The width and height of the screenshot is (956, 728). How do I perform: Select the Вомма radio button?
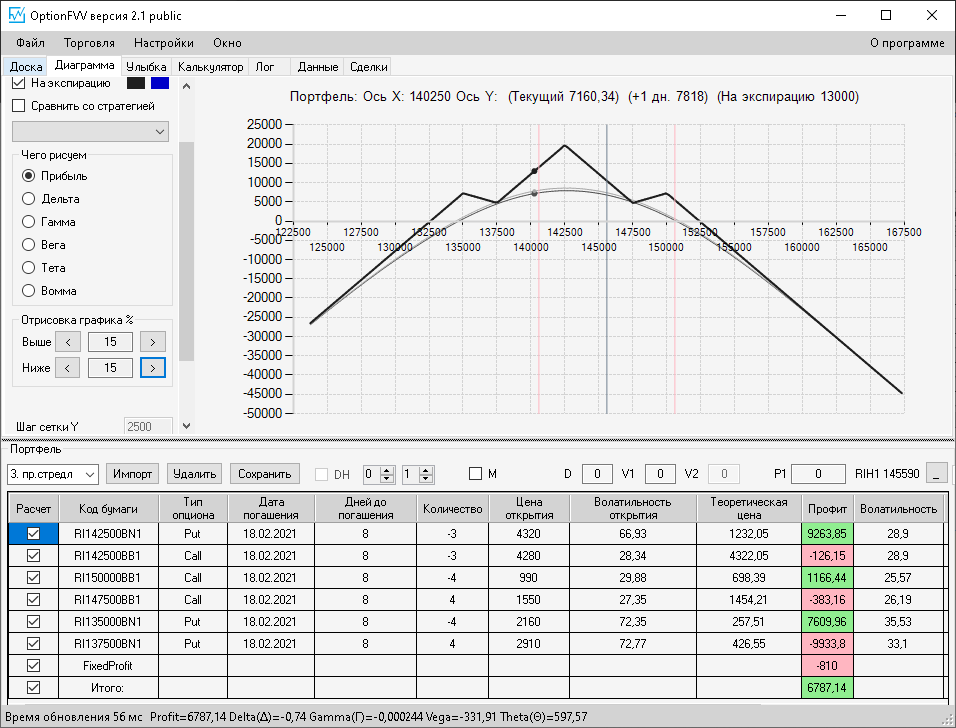tap(28, 291)
